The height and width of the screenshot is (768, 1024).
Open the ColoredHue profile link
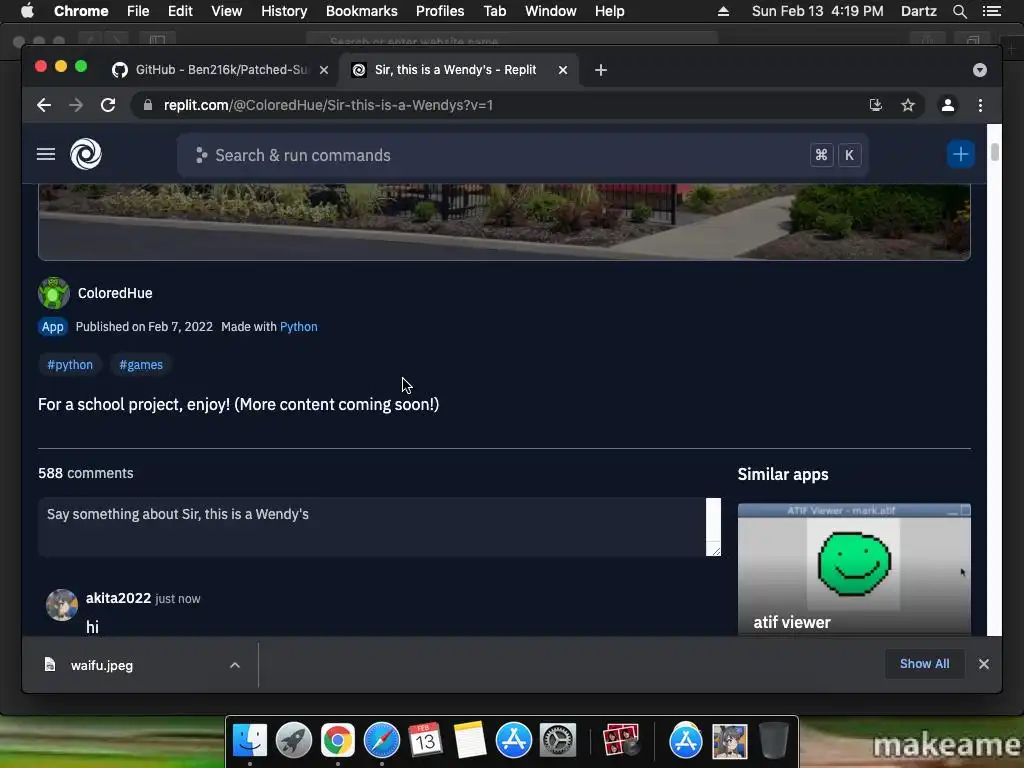115,293
